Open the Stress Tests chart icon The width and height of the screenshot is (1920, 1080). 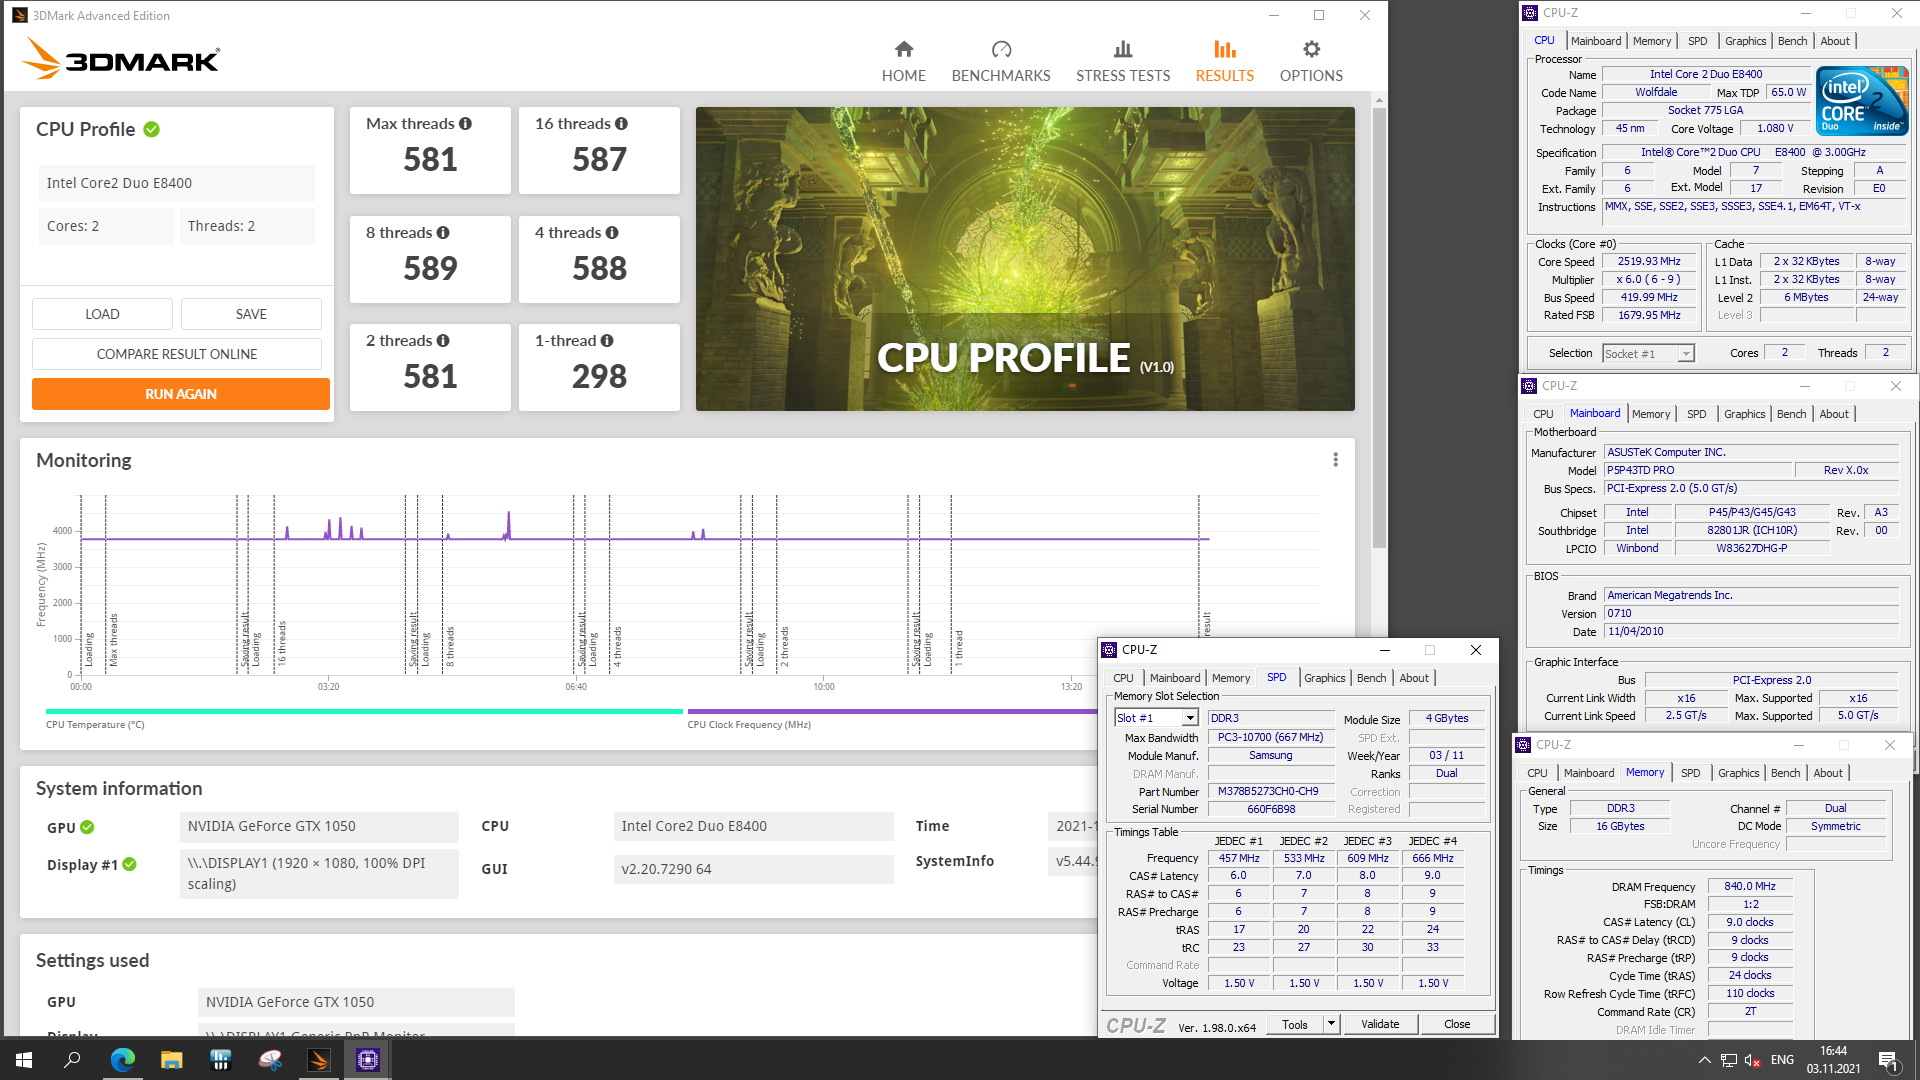(1123, 49)
